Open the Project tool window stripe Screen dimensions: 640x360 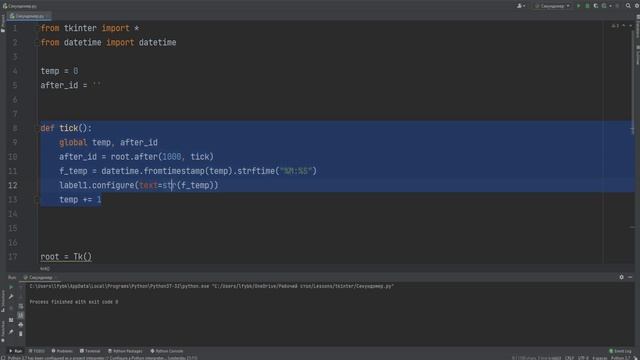click(3, 24)
